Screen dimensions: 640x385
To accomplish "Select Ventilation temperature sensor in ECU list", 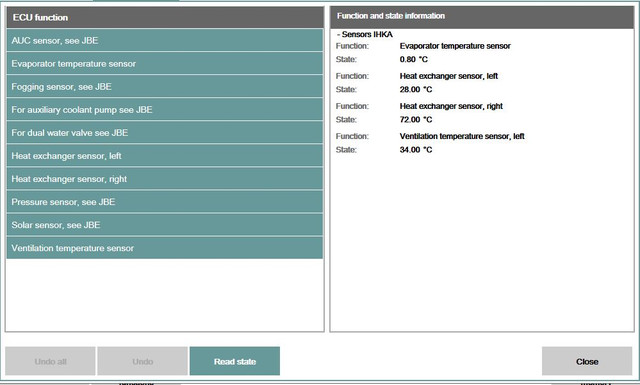I will (164, 248).
